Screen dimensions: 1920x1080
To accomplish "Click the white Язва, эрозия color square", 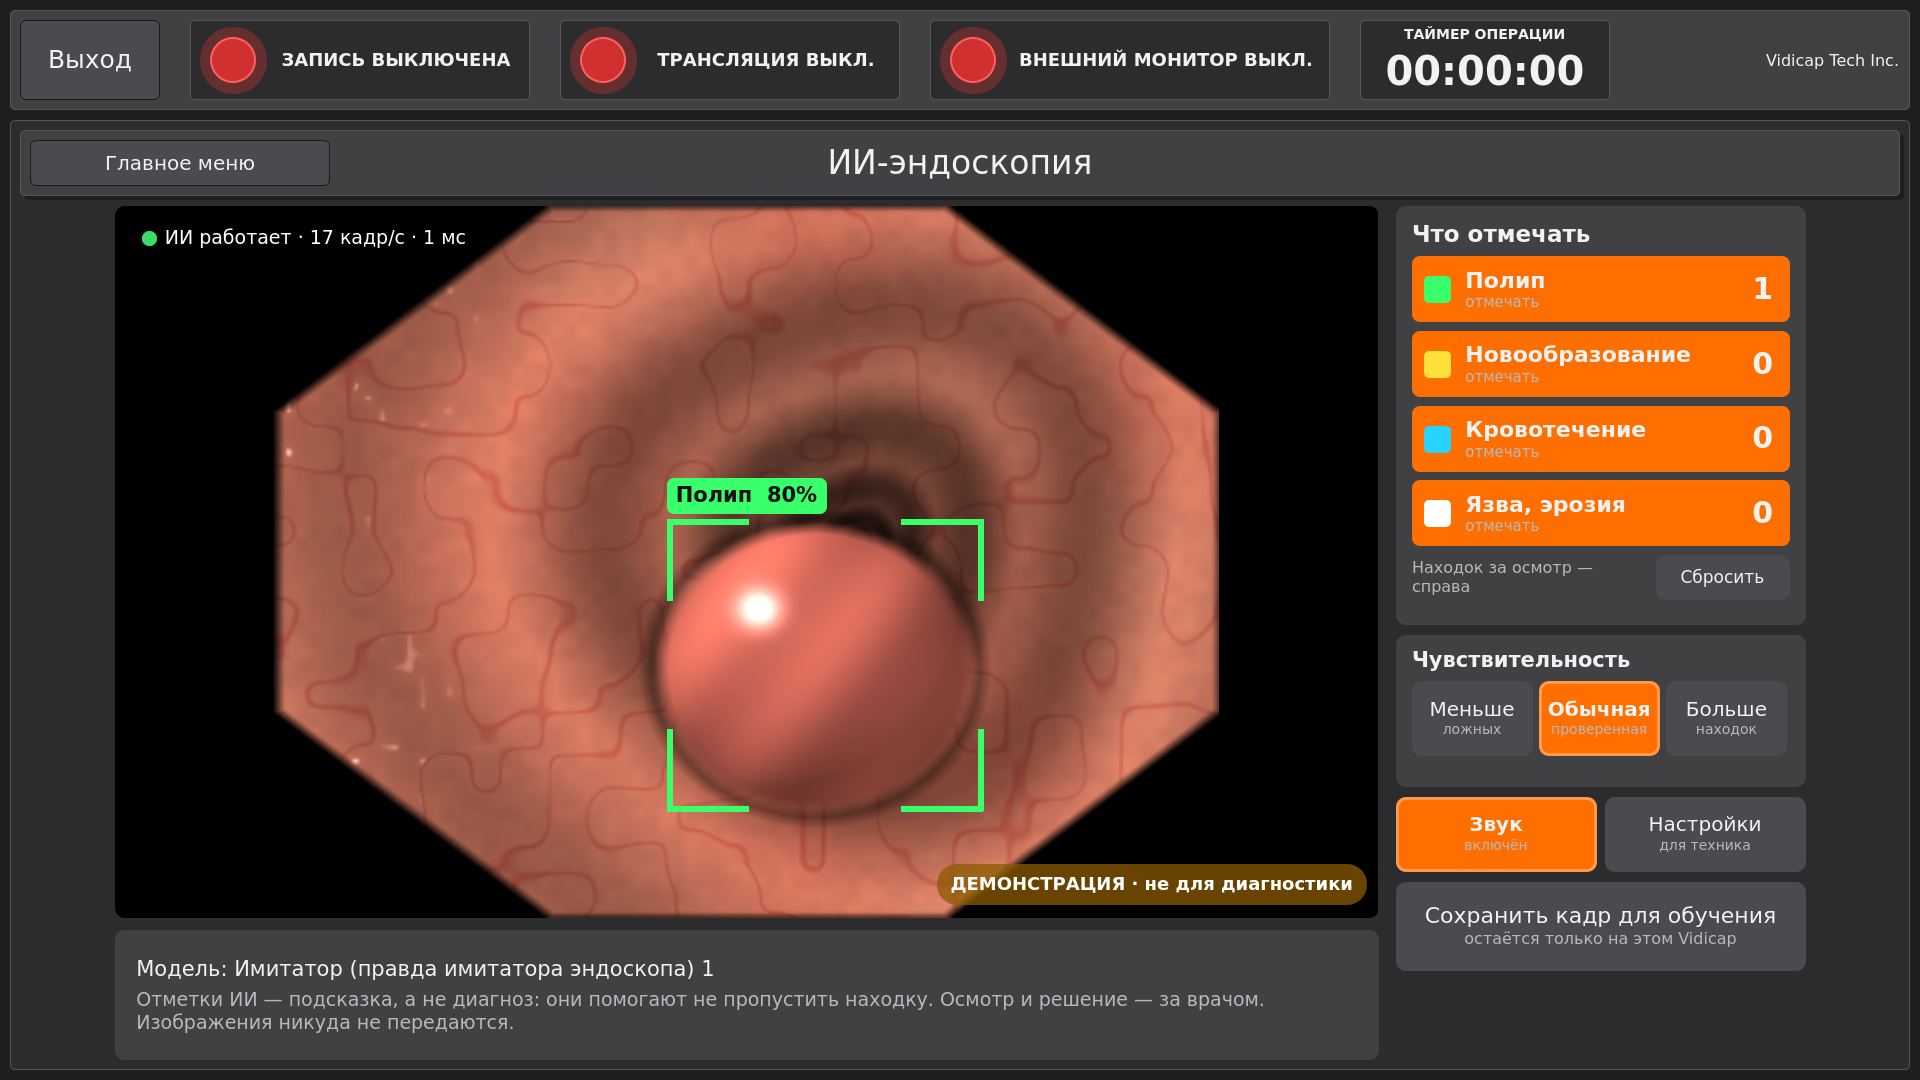I will pos(1437,513).
